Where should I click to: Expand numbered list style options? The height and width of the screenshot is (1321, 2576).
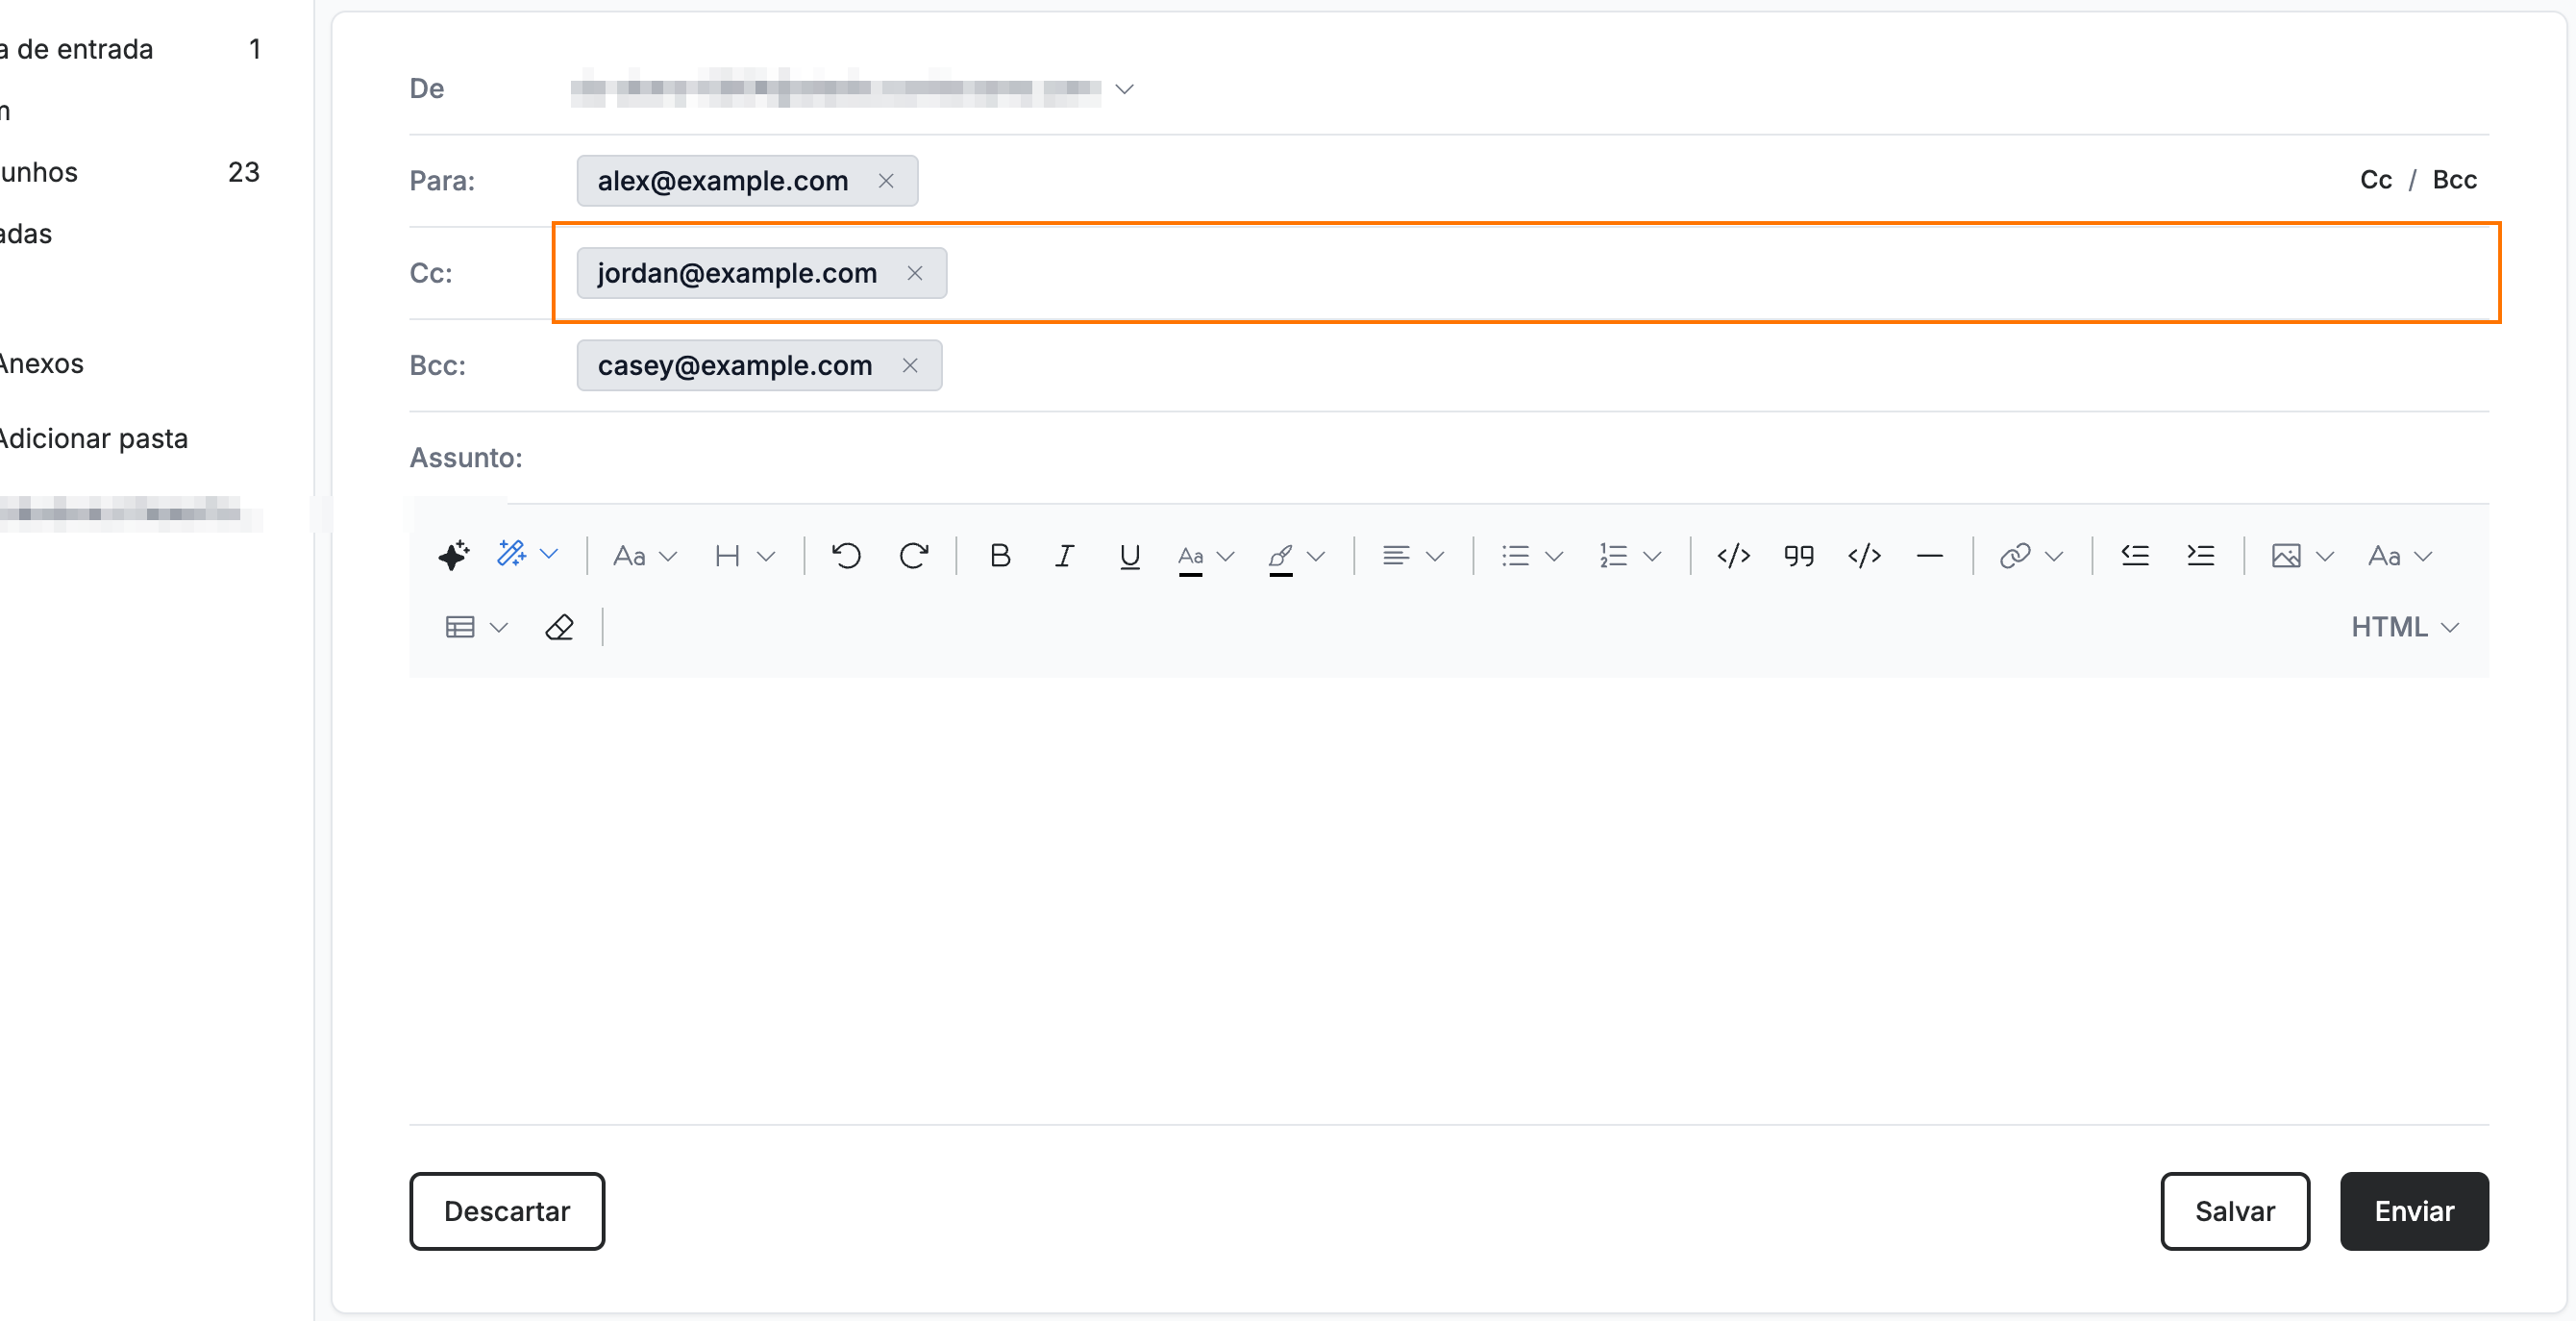point(1652,556)
